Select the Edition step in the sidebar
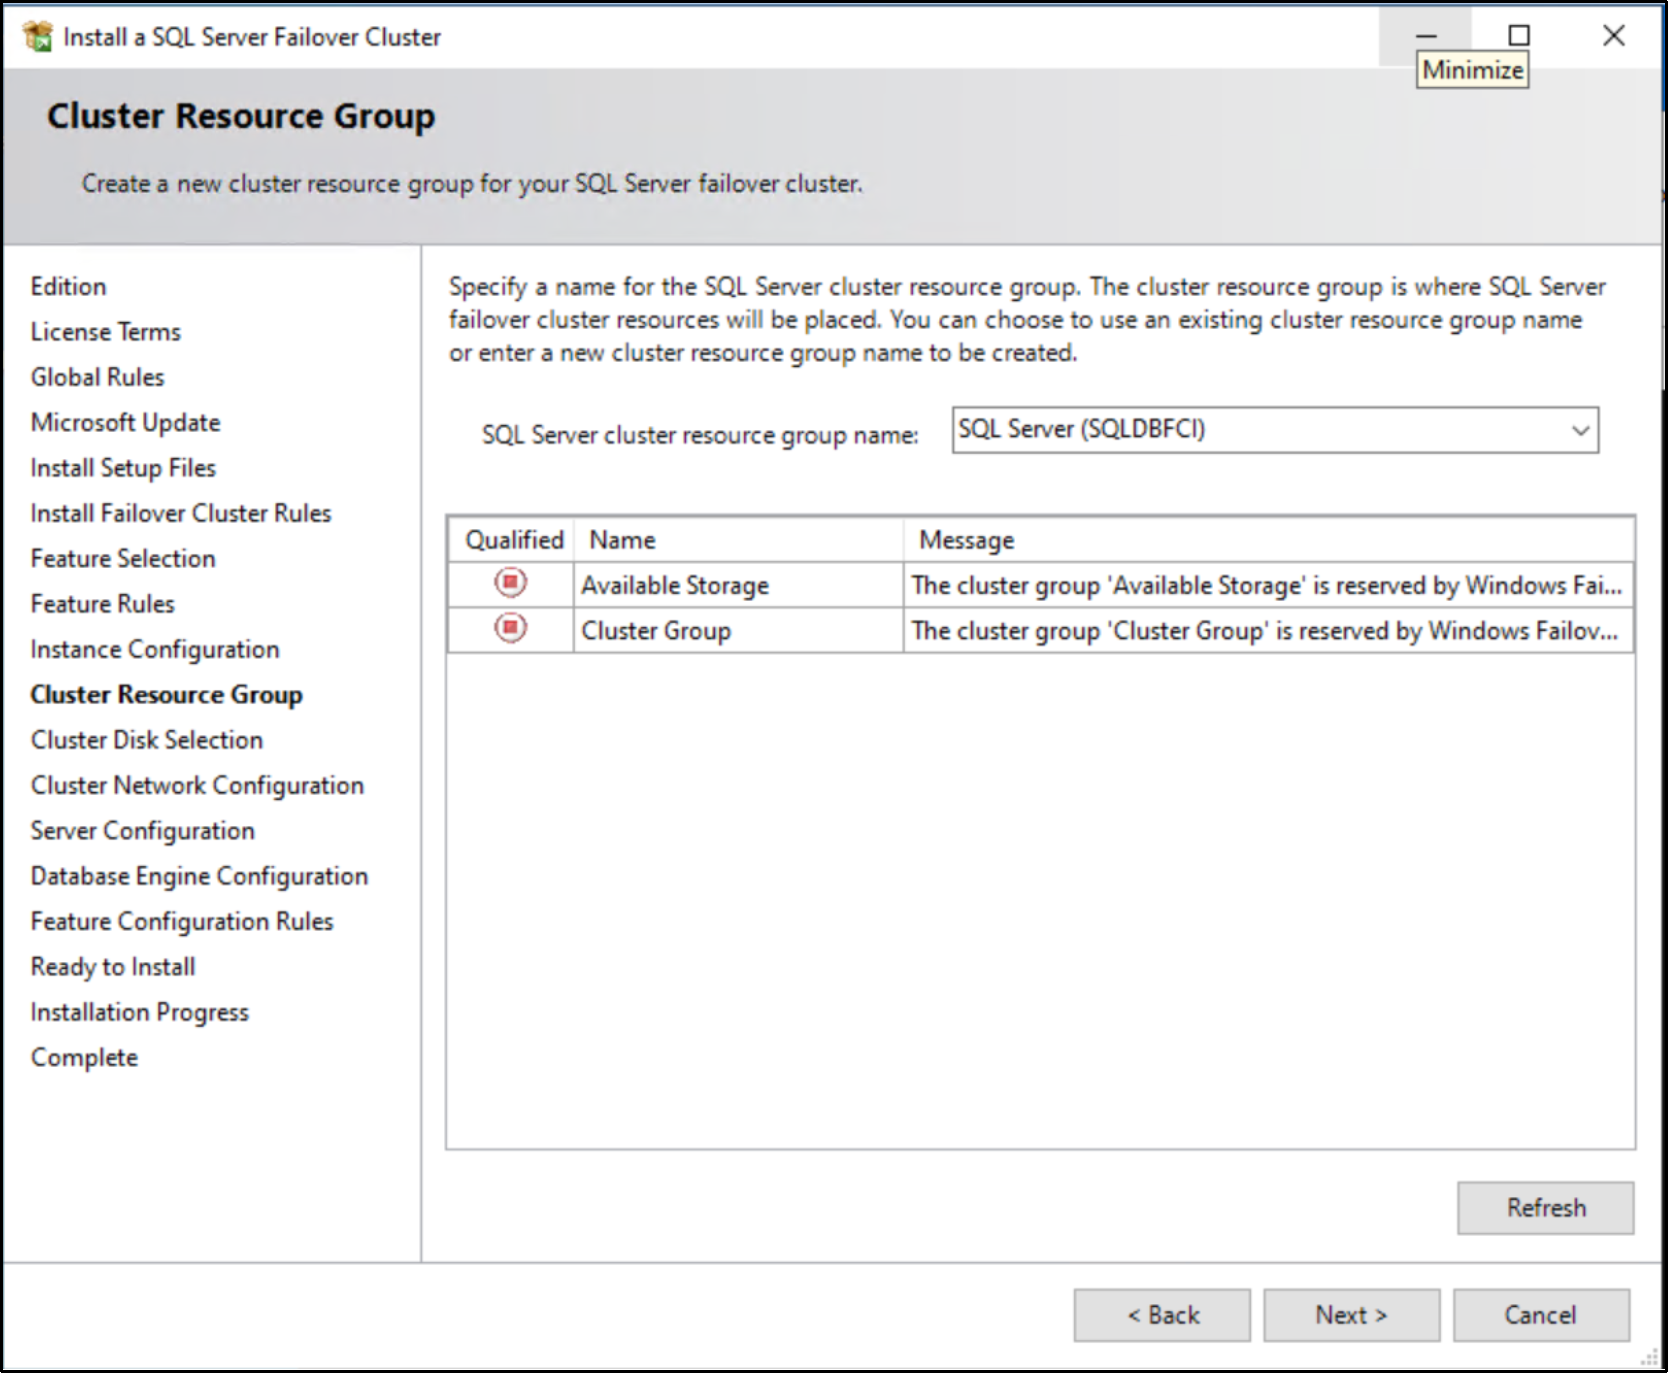1669x1373 pixels. (68, 287)
